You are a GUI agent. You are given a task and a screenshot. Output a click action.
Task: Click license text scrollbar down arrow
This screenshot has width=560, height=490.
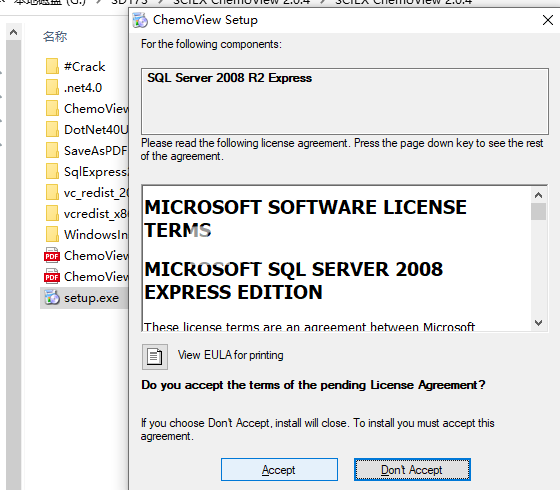point(538,323)
